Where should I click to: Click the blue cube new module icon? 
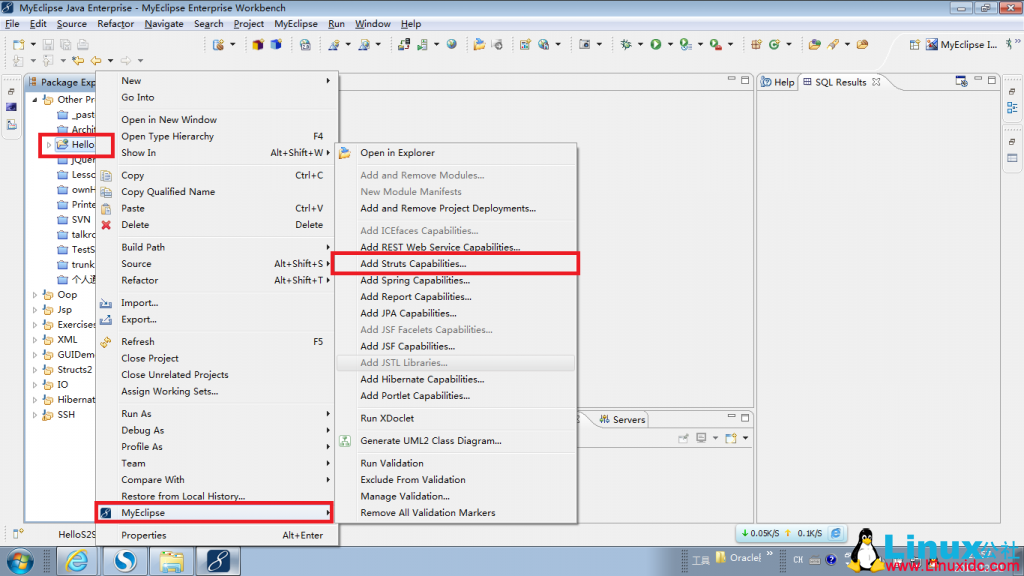[276, 44]
